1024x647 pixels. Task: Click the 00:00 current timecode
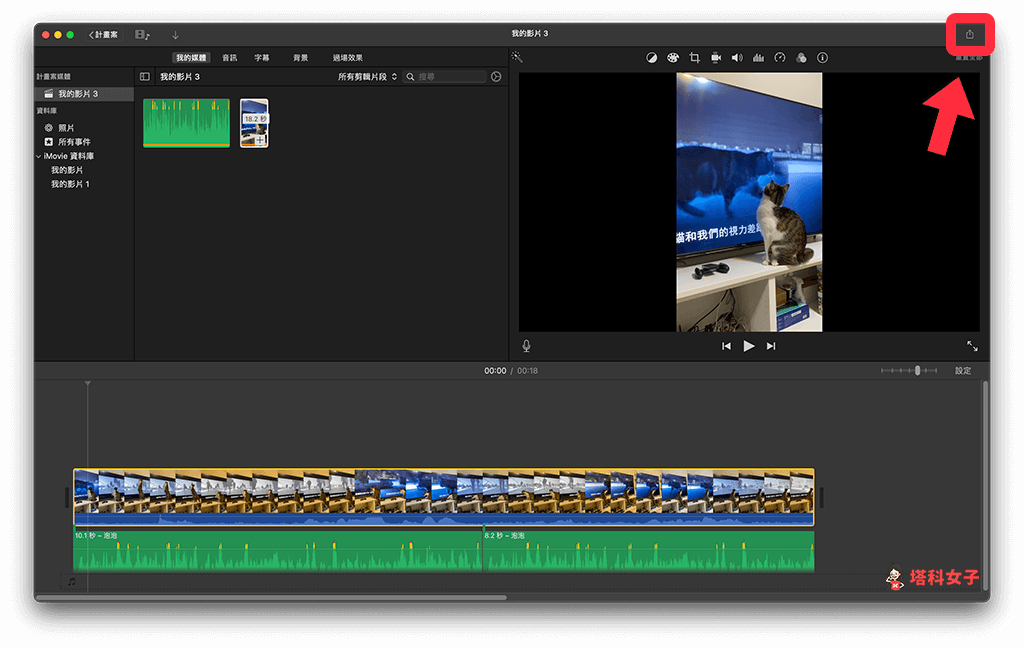[x=494, y=370]
